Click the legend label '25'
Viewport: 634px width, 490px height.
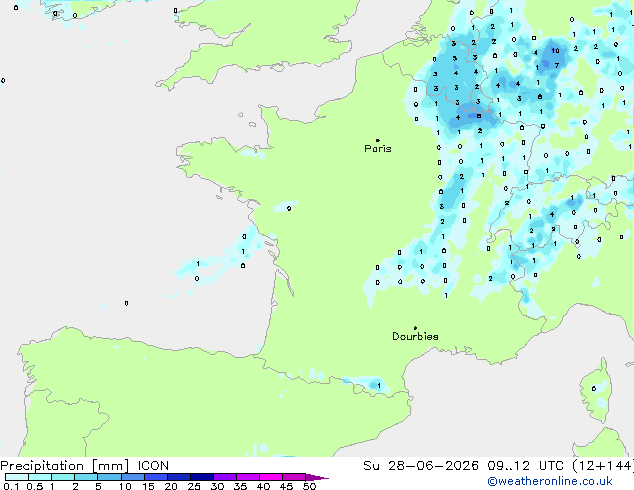click(x=194, y=486)
